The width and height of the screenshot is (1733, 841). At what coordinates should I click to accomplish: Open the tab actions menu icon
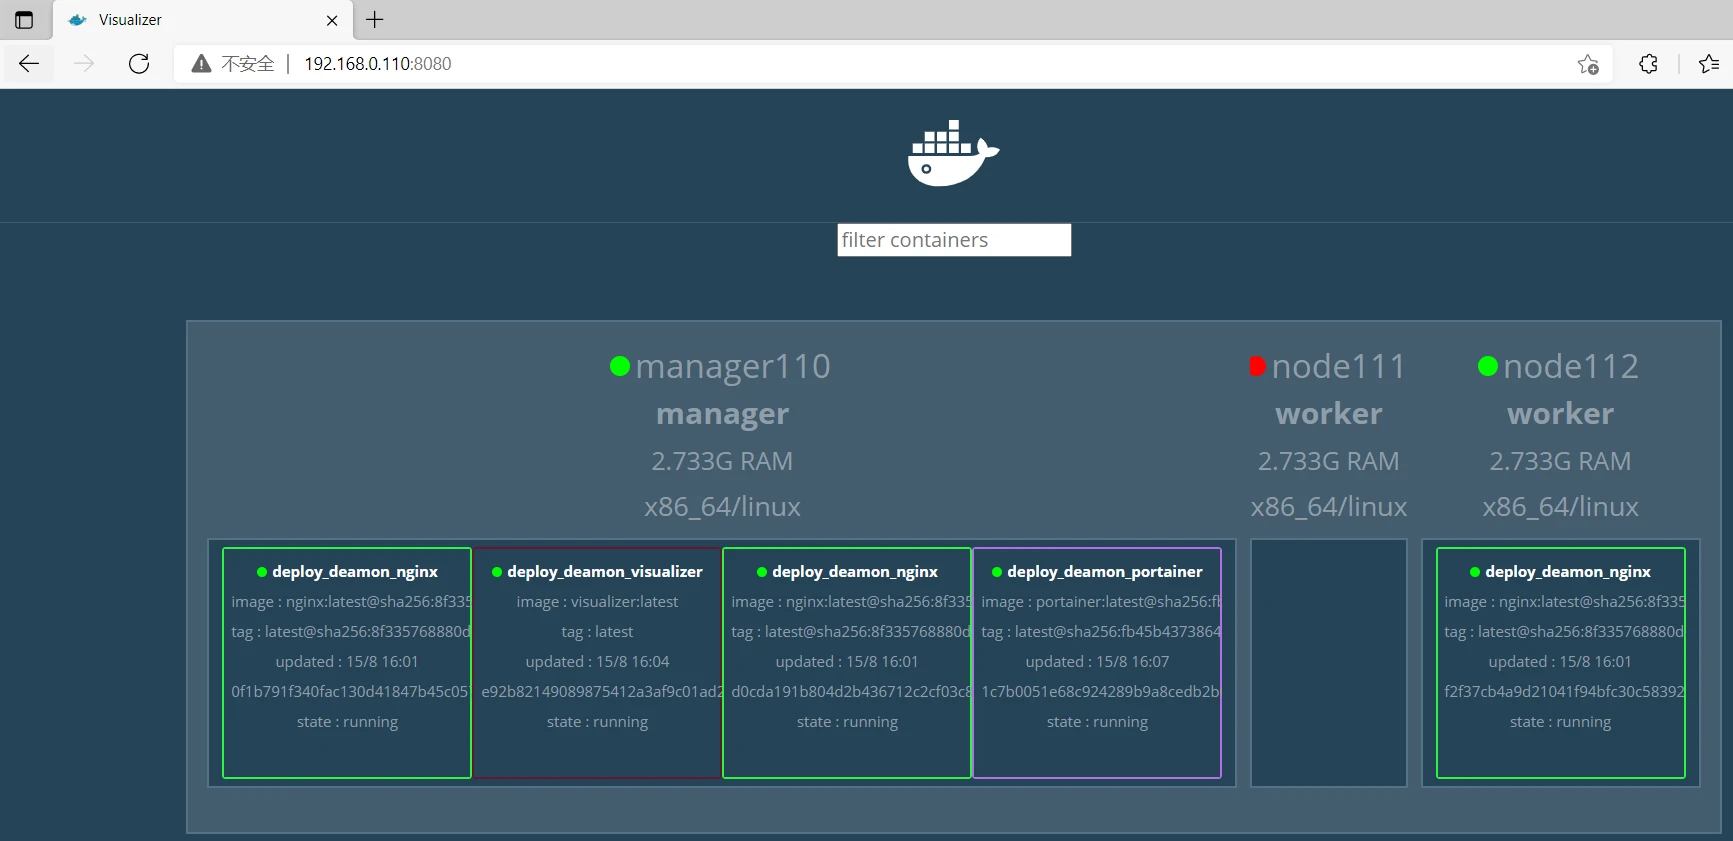[24, 20]
